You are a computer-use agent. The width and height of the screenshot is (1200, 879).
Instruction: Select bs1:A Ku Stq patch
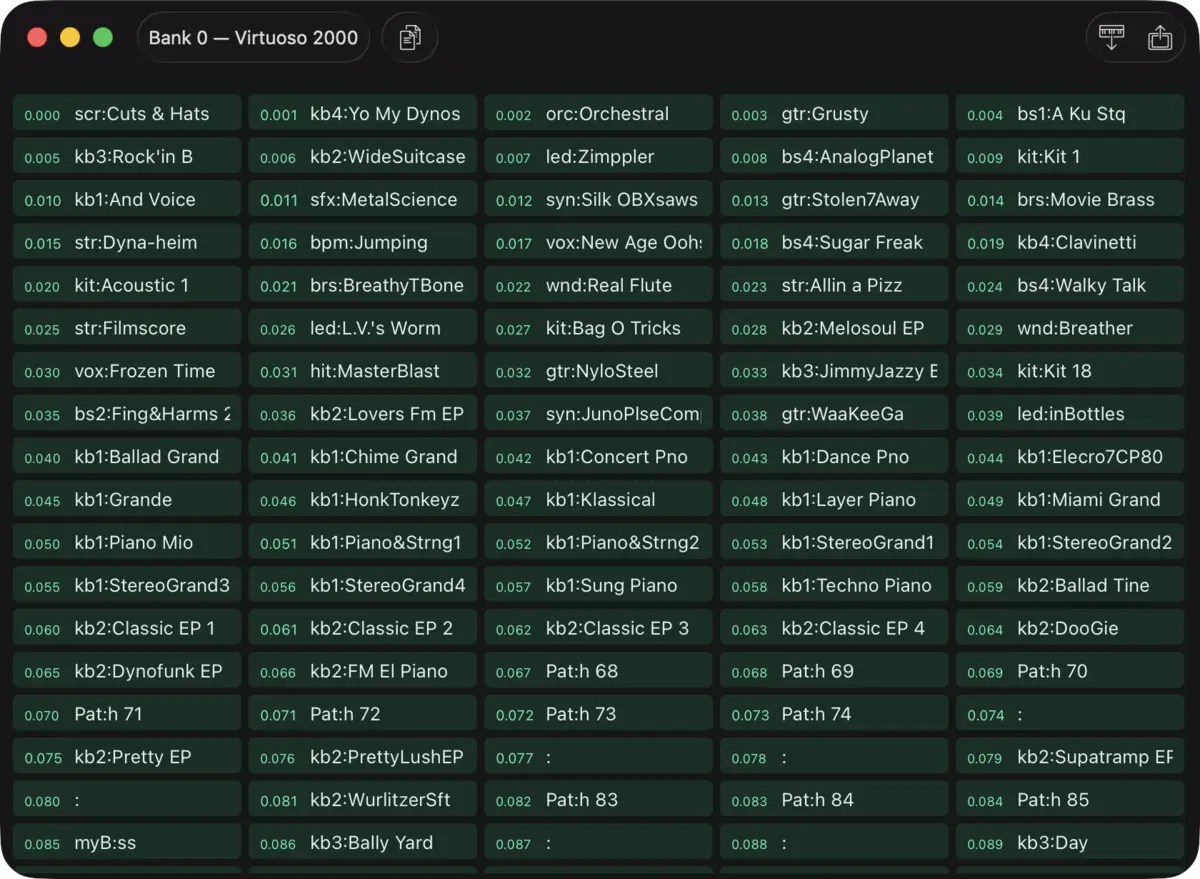[x=1070, y=113]
